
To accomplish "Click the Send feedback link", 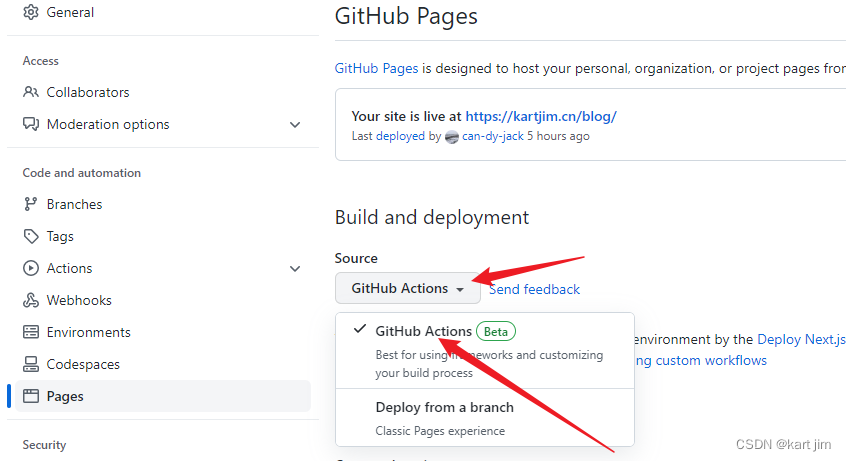I will click(534, 289).
